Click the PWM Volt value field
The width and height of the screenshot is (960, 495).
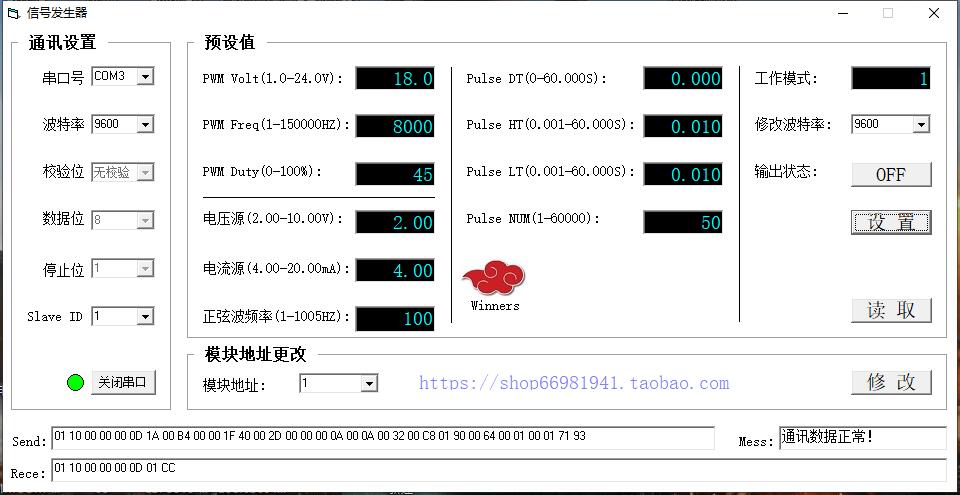click(395, 79)
